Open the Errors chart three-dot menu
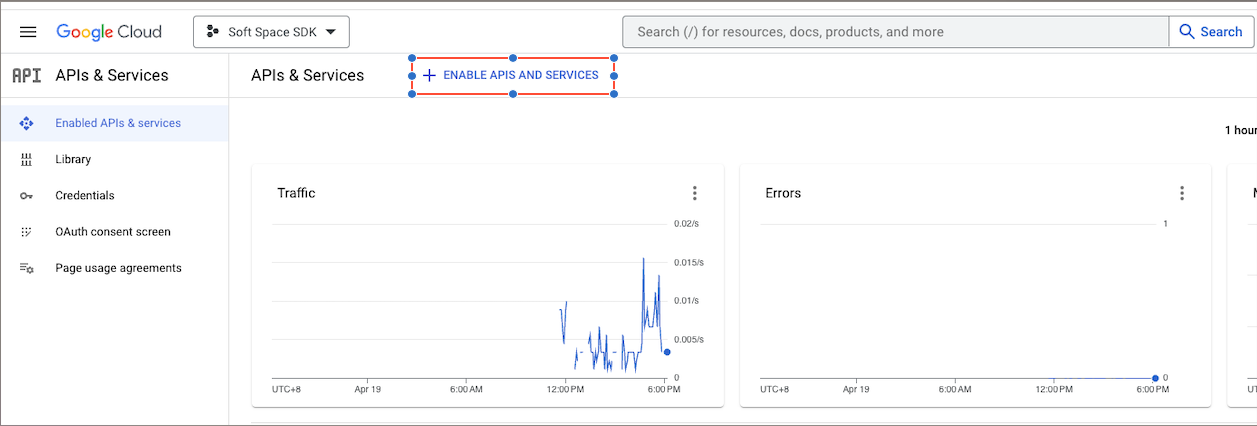Screen dimensions: 1257x426 tap(1182, 193)
